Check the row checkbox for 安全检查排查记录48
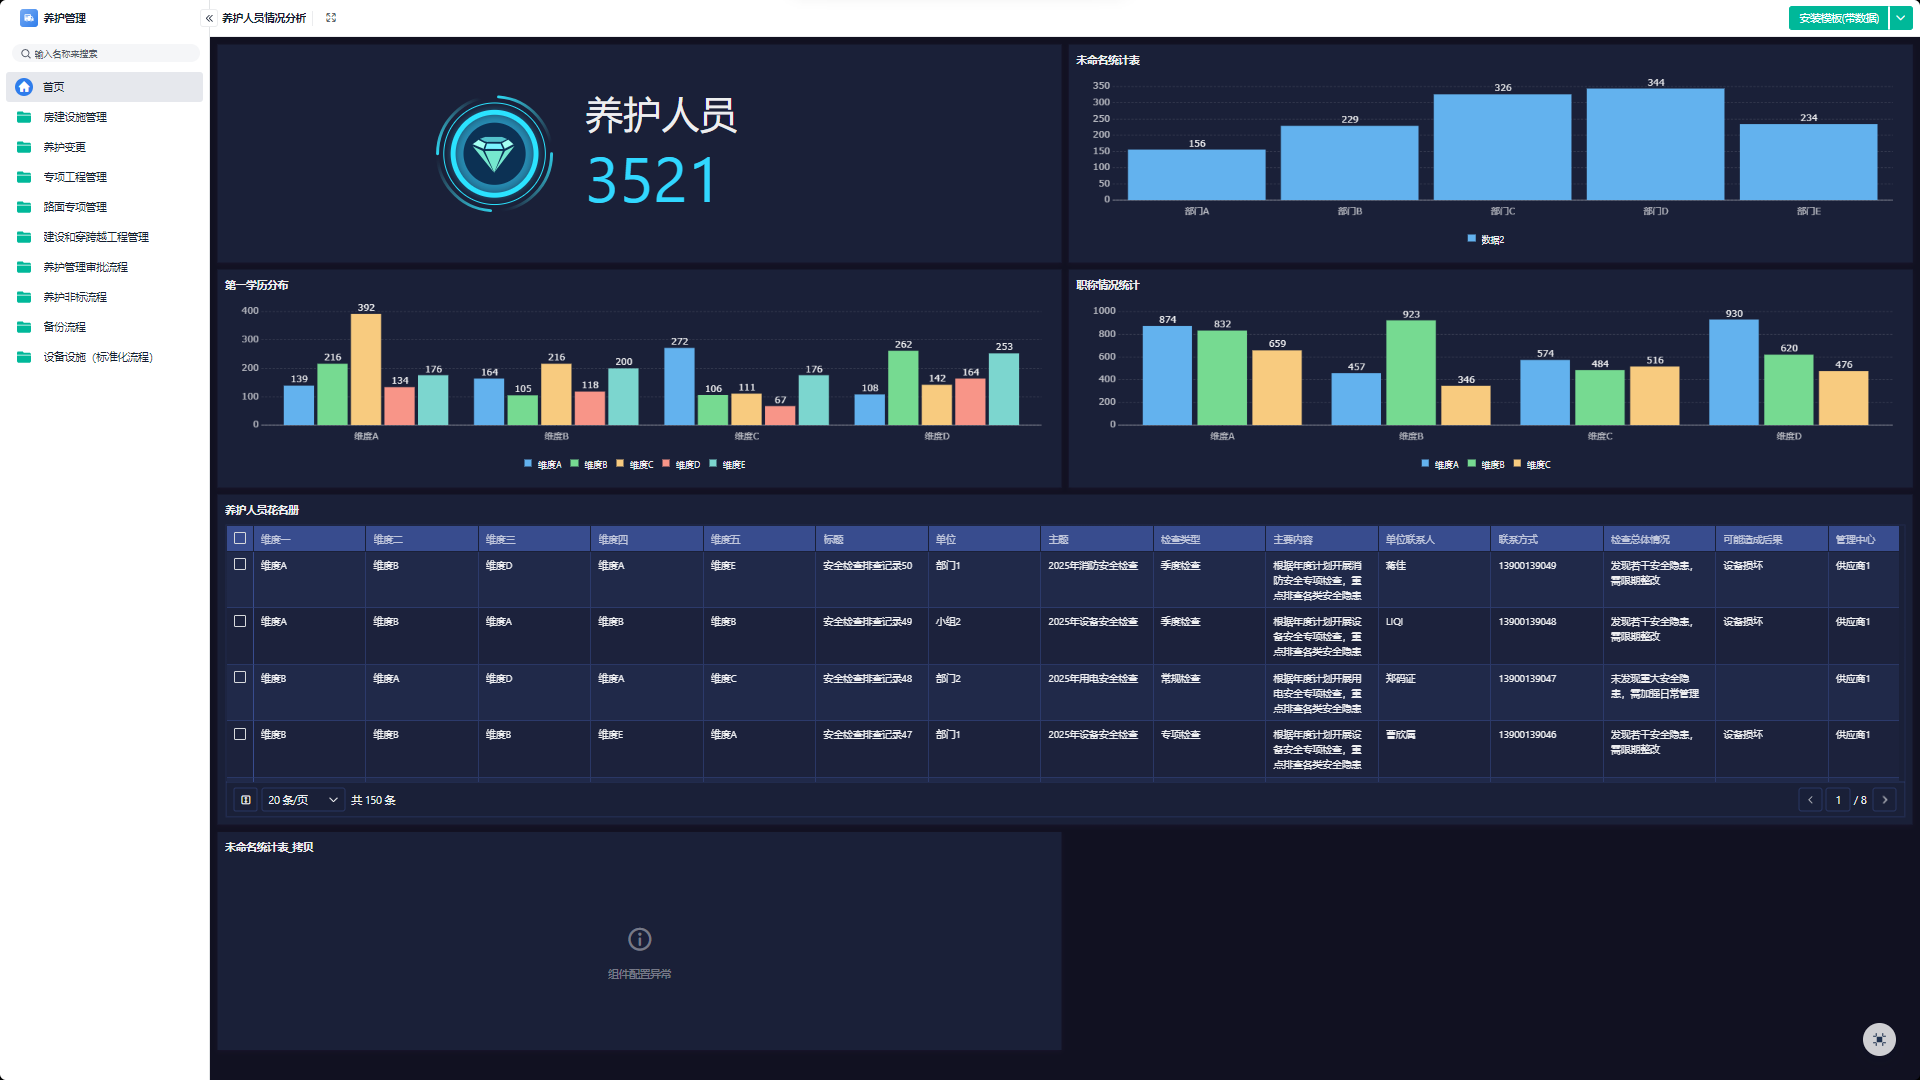Viewport: 1920px width, 1080px height. point(240,677)
